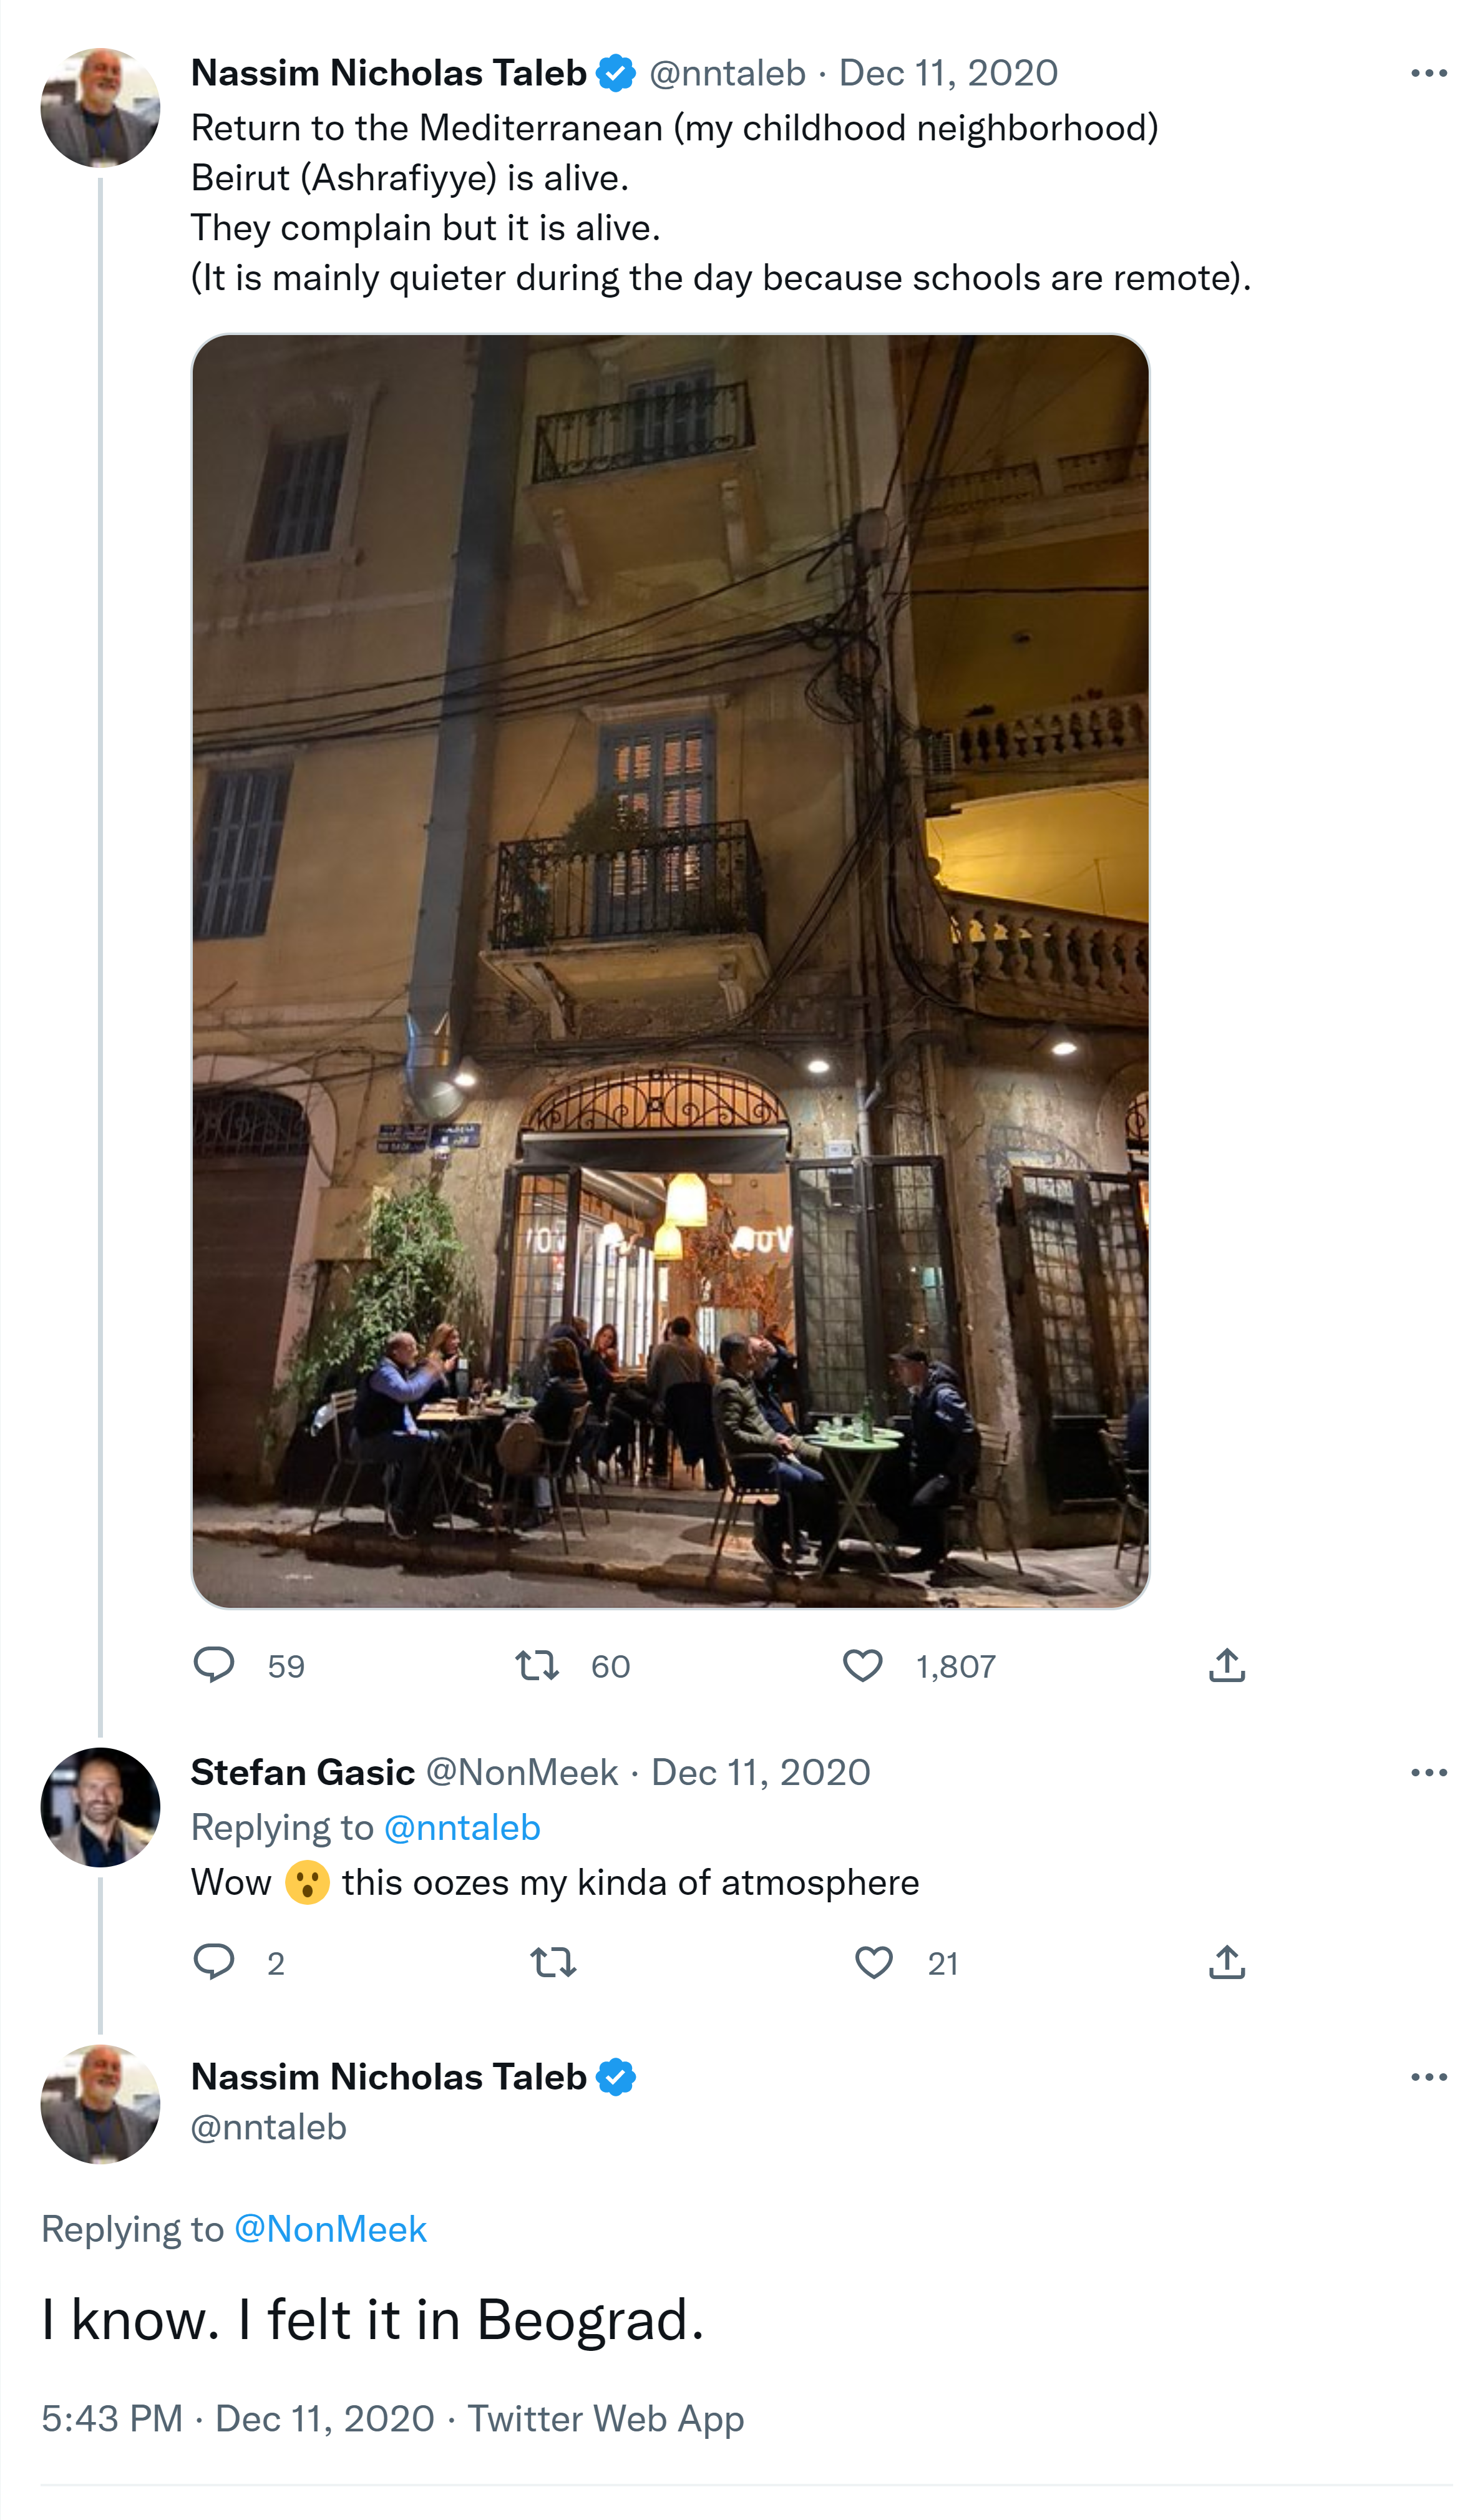The height and width of the screenshot is (2520, 1470).
Task: Open the @nntaleb mention link
Action: pyautogui.click(x=462, y=1827)
